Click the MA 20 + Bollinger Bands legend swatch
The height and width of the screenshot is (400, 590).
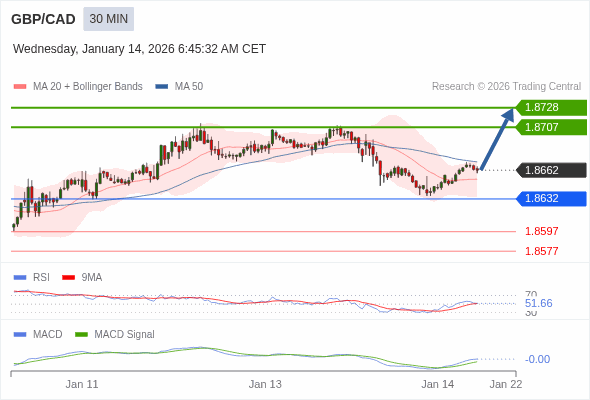click(20, 87)
